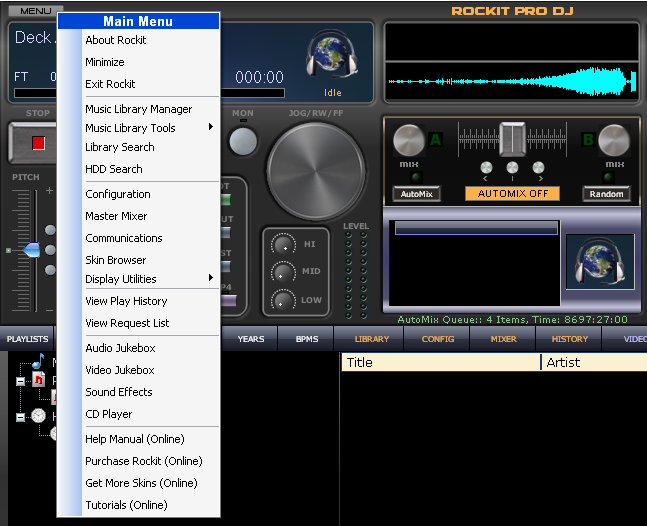Screen dimensions: 647x526
Task: Click the Random button
Action: click(x=606, y=194)
